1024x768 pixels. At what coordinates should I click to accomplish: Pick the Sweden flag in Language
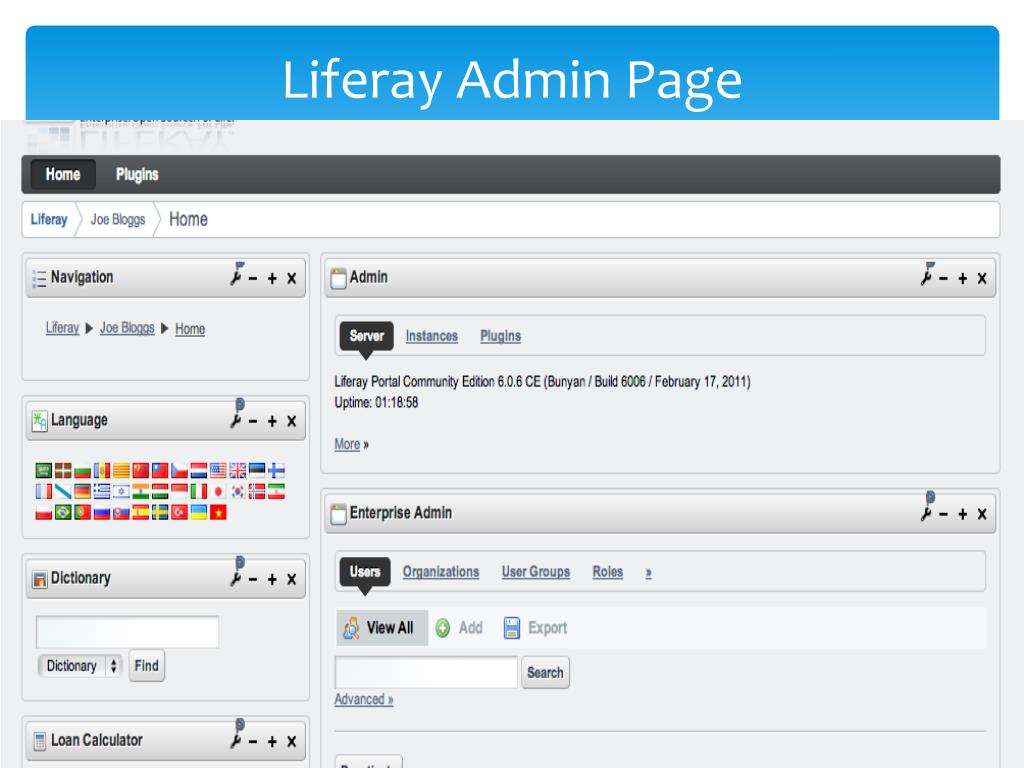(160, 512)
